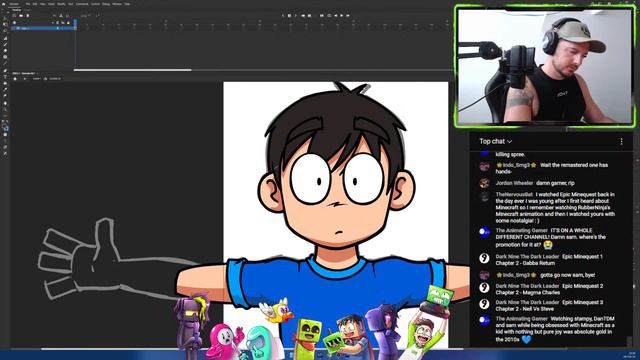Open the chat three-dot options menu
This screenshot has height=360, width=640.
[621, 141]
